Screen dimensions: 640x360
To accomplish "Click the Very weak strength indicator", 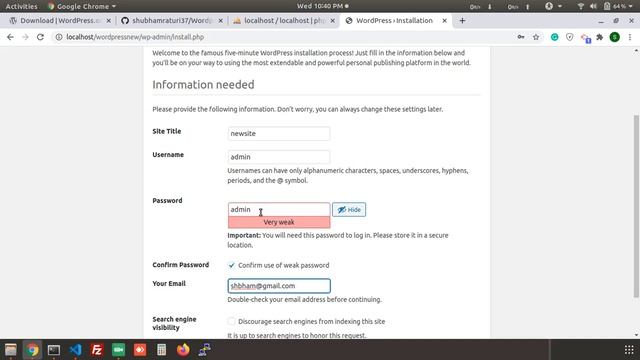I will click(x=279, y=222).
